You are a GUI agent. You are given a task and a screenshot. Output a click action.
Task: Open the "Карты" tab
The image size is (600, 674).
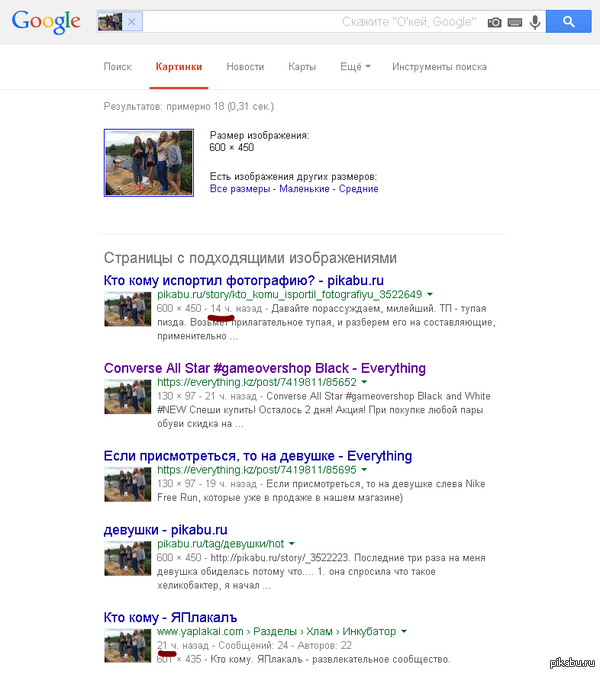pos(302,67)
